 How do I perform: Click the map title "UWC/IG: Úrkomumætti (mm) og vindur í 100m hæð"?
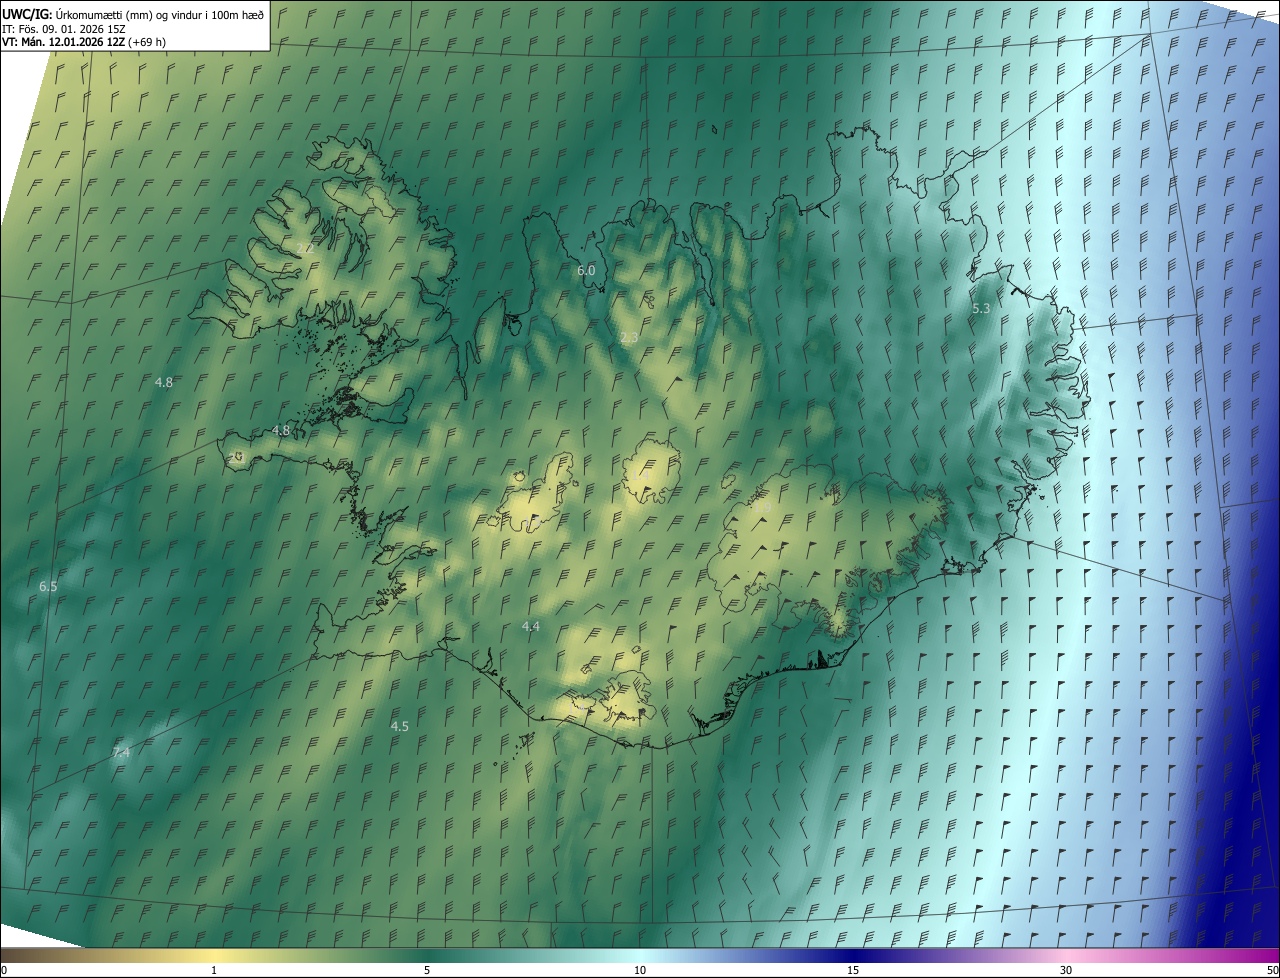pos(133,13)
